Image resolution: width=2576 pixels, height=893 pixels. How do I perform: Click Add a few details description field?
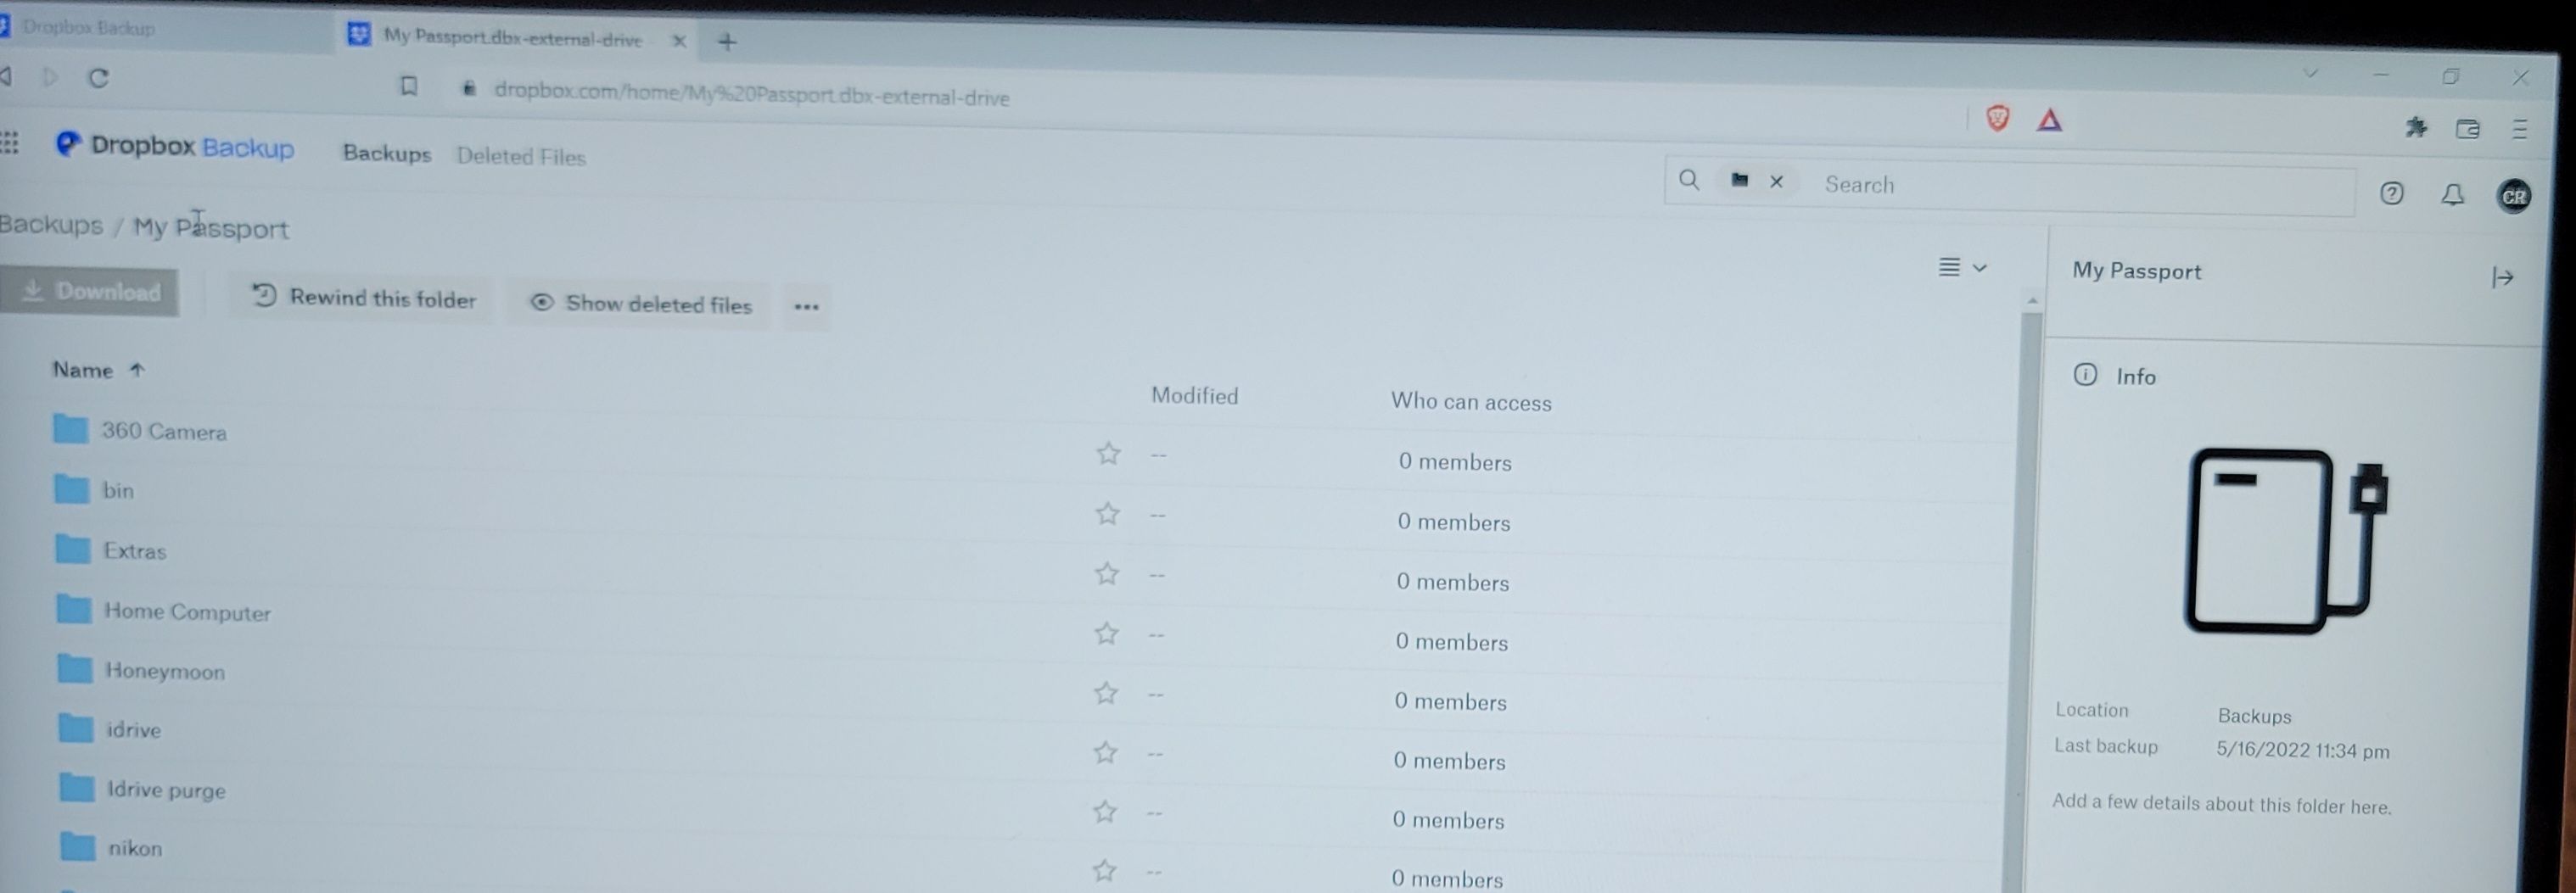click(2221, 804)
